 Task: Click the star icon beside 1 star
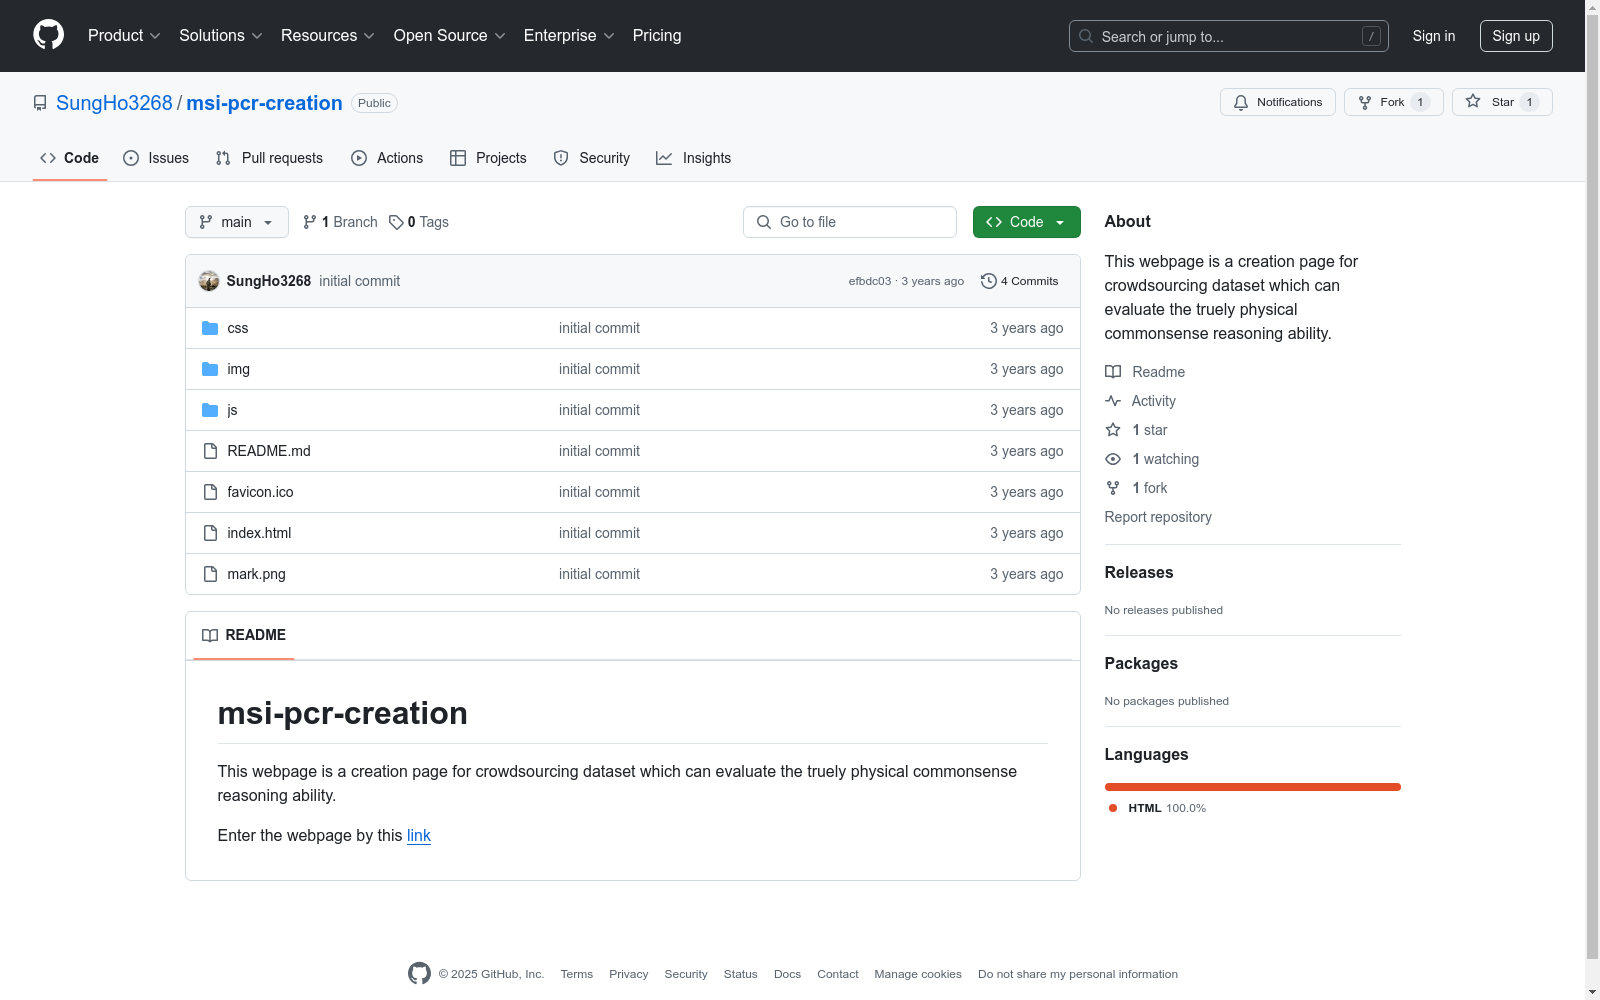(x=1113, y=430)
